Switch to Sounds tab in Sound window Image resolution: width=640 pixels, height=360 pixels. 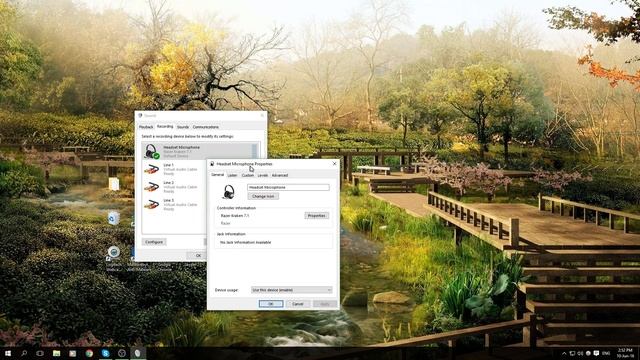183,127
